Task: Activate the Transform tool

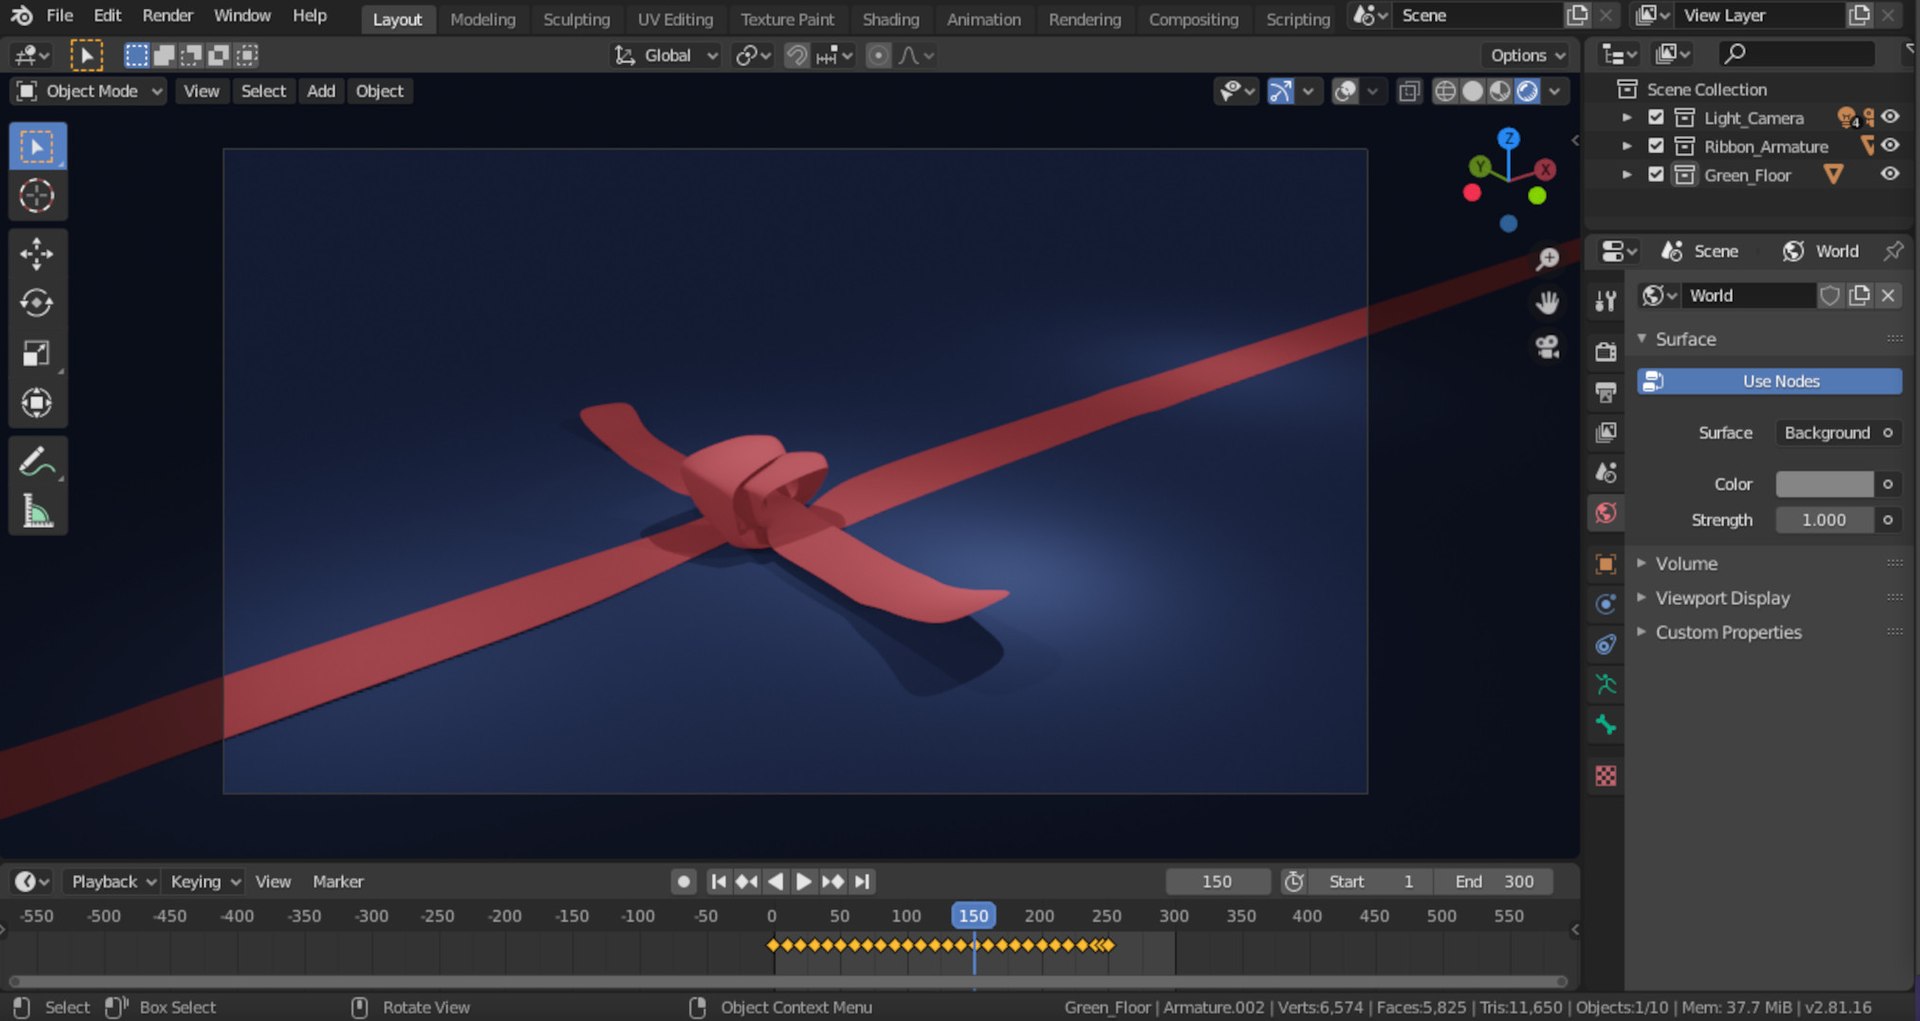Action: (x=37, y=403)
